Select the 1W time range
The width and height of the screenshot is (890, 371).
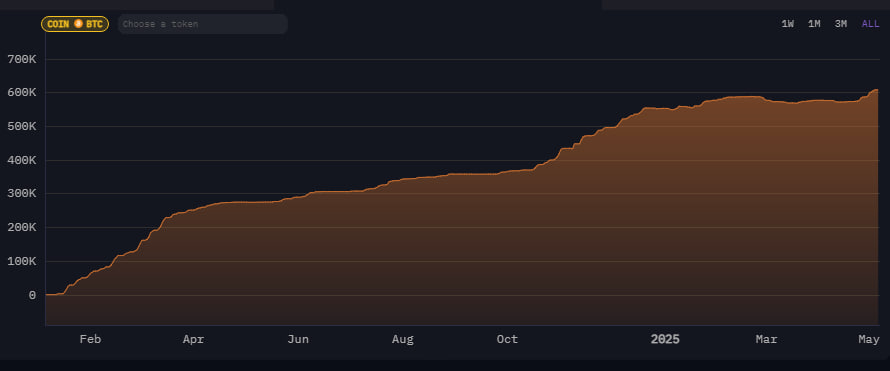click(x=787, y=24)
